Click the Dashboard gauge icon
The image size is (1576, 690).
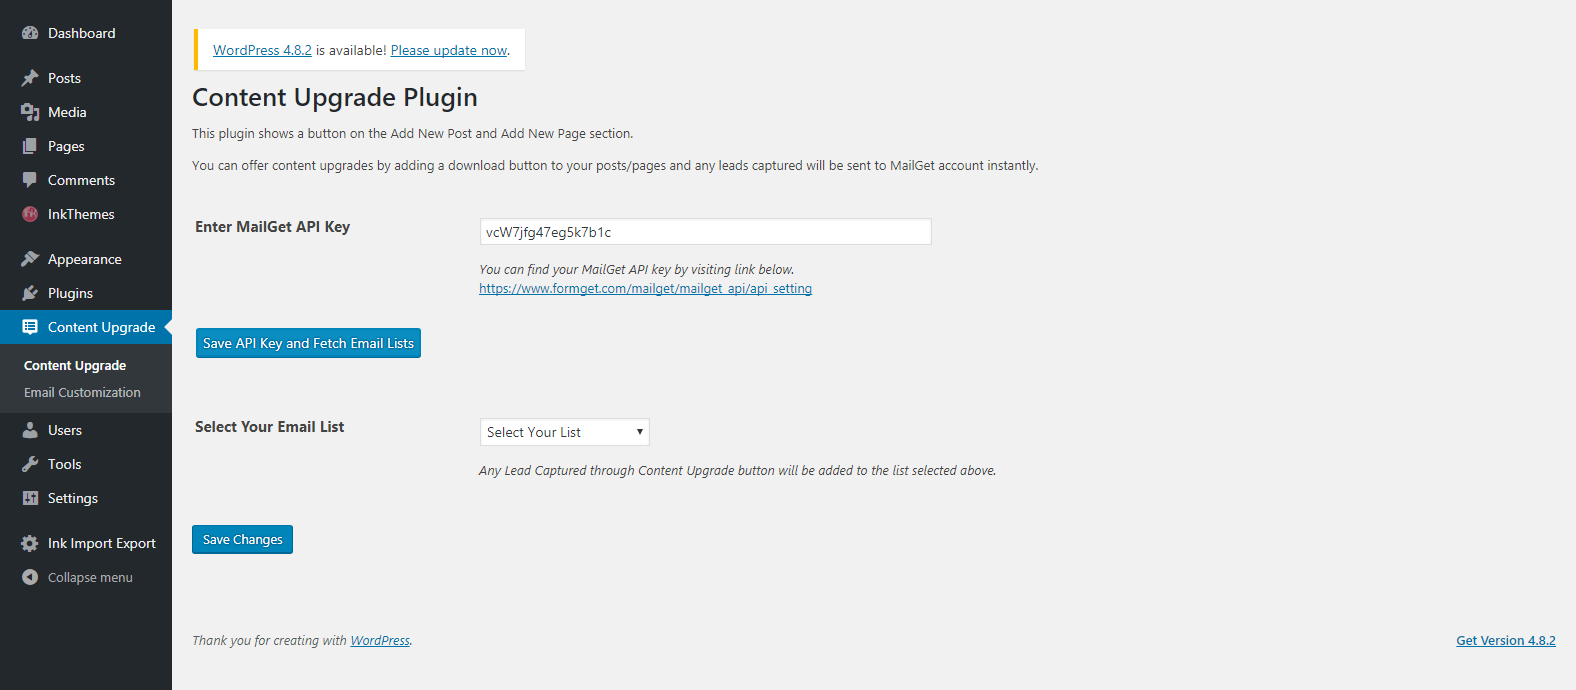[x=30, y=33]
